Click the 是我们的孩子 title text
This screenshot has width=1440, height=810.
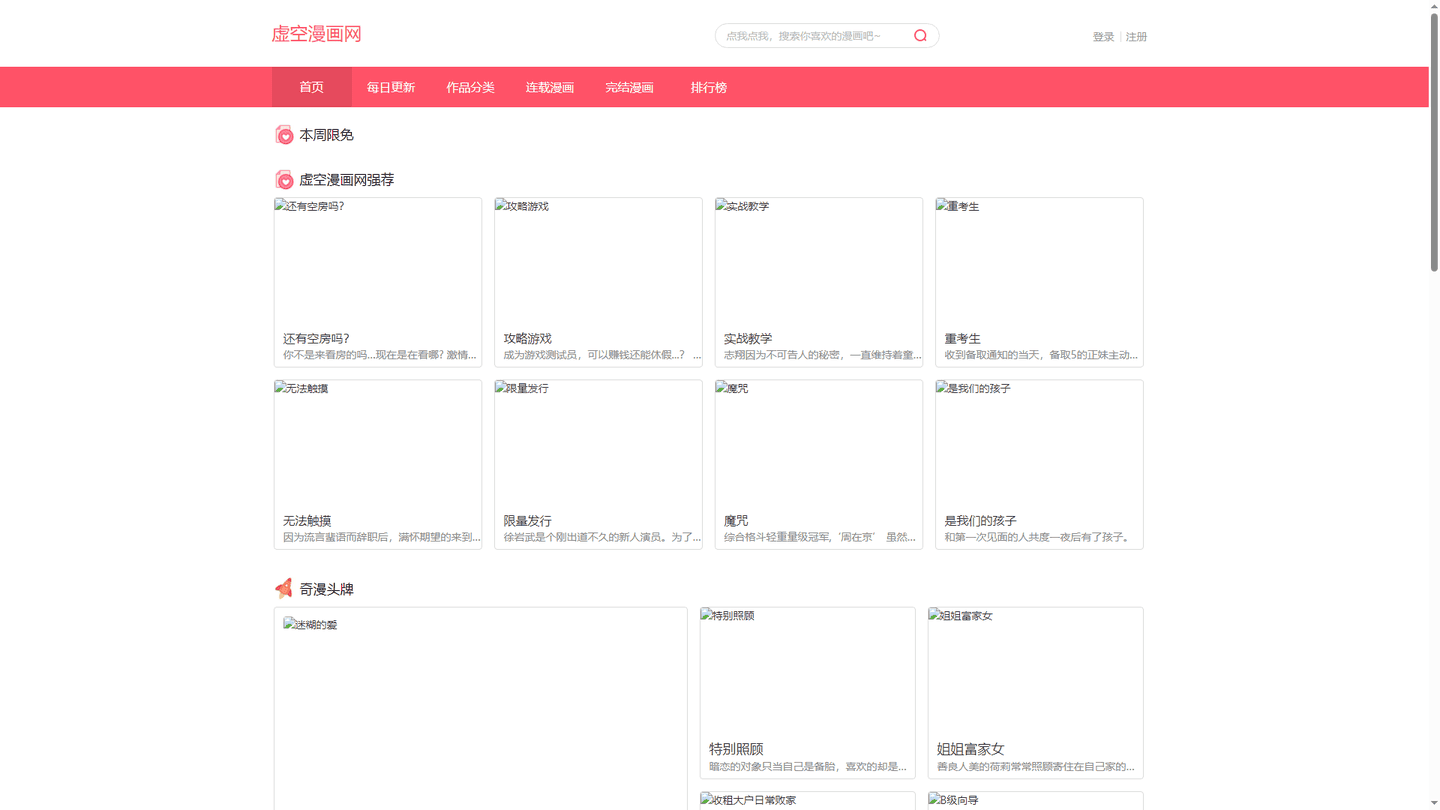pyautogui.click(x=980, y=521)
